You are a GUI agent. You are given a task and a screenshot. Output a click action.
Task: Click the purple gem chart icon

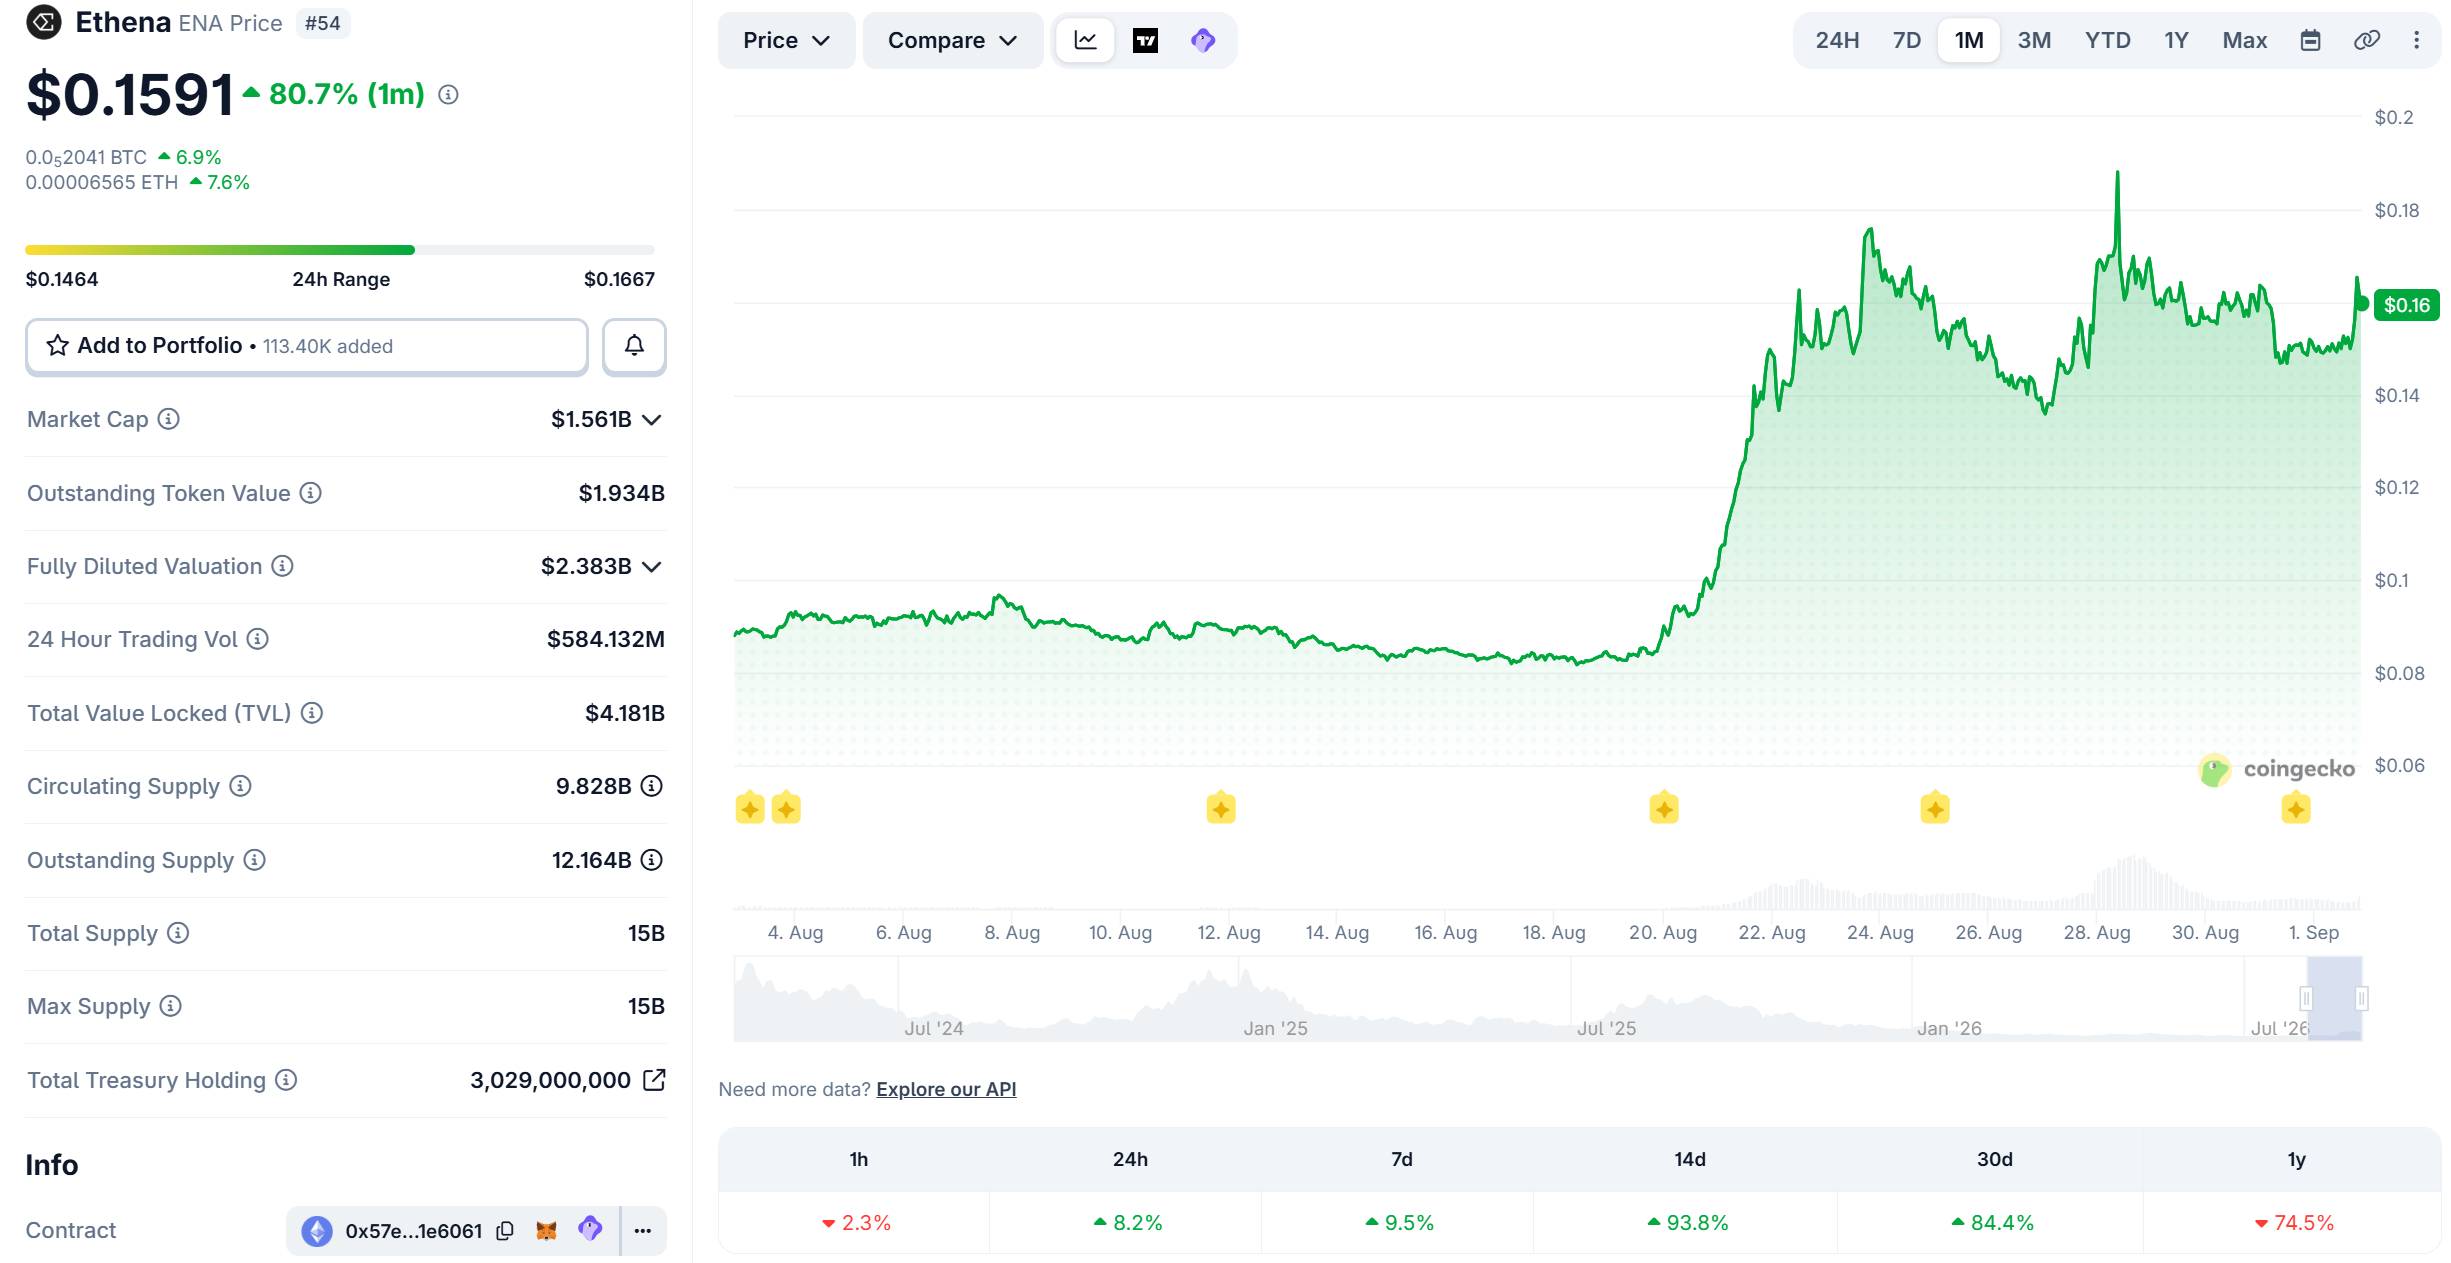(1203, 41)
